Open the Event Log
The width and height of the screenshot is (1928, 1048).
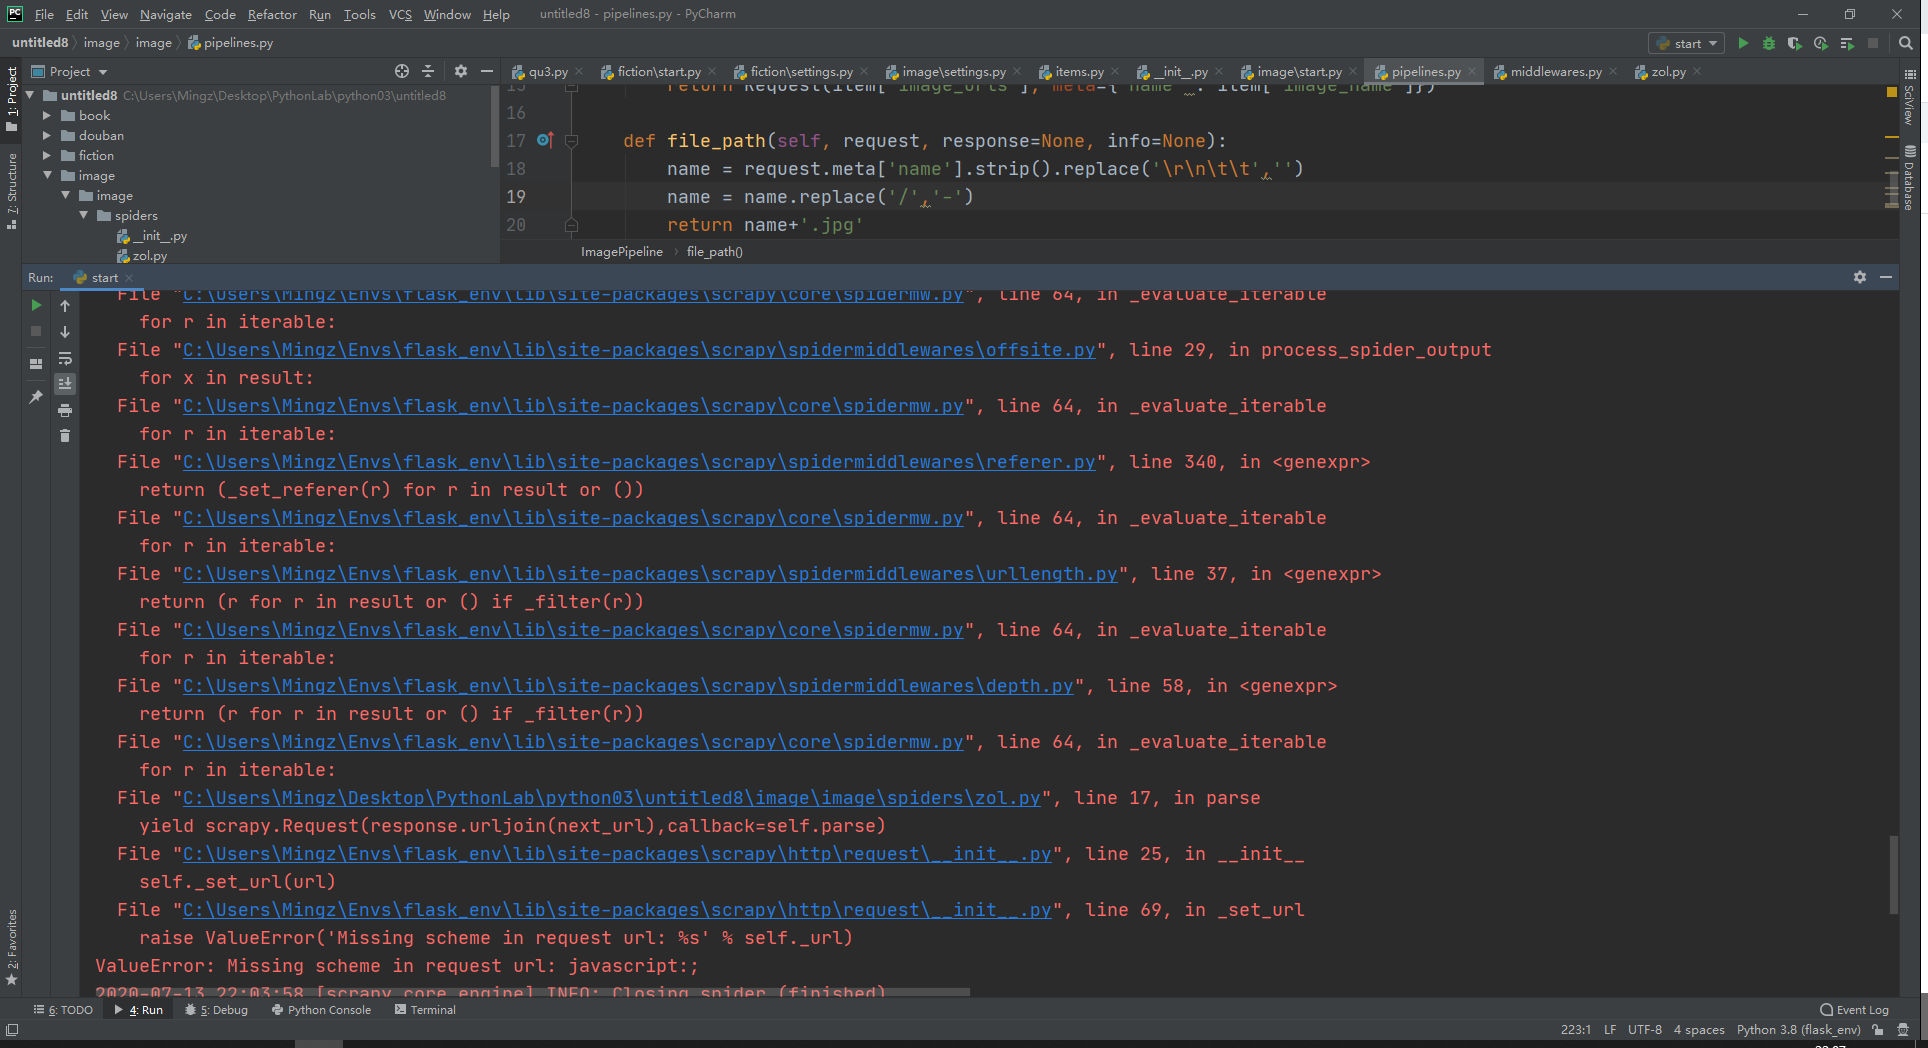tap(1854, 1010)
